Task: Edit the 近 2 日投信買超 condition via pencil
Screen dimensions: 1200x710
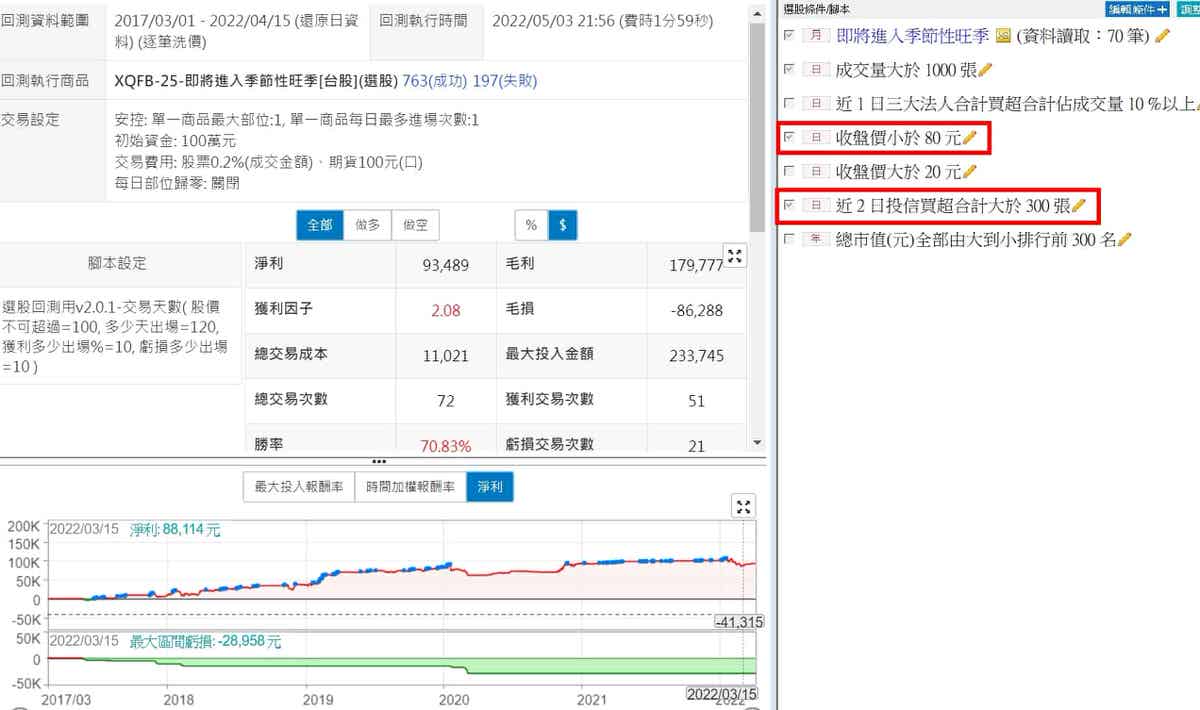Action: [x=1078, y=206]
